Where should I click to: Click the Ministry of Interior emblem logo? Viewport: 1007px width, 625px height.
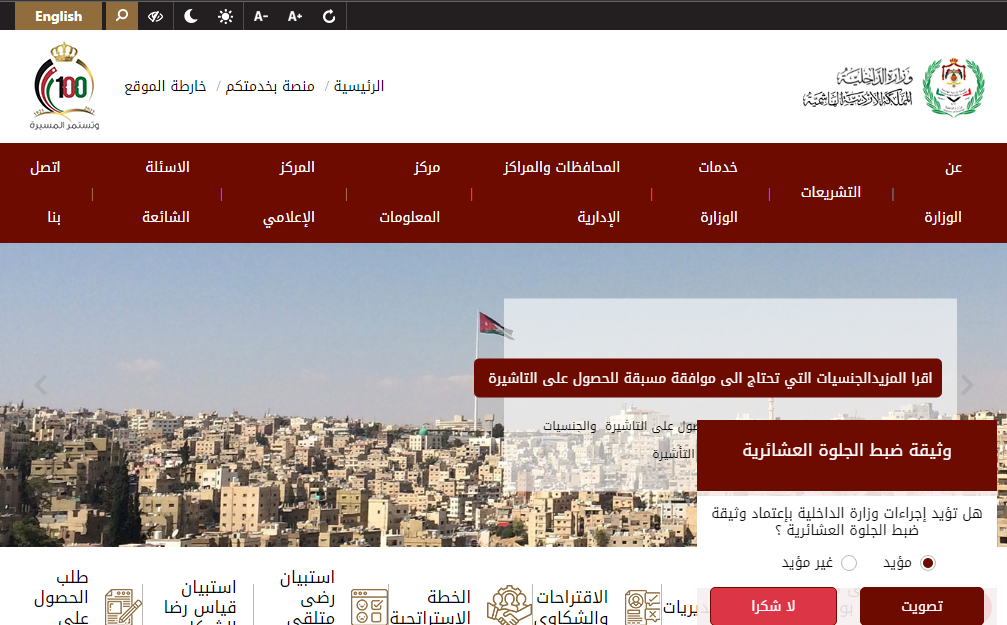[x=945, y=87]
